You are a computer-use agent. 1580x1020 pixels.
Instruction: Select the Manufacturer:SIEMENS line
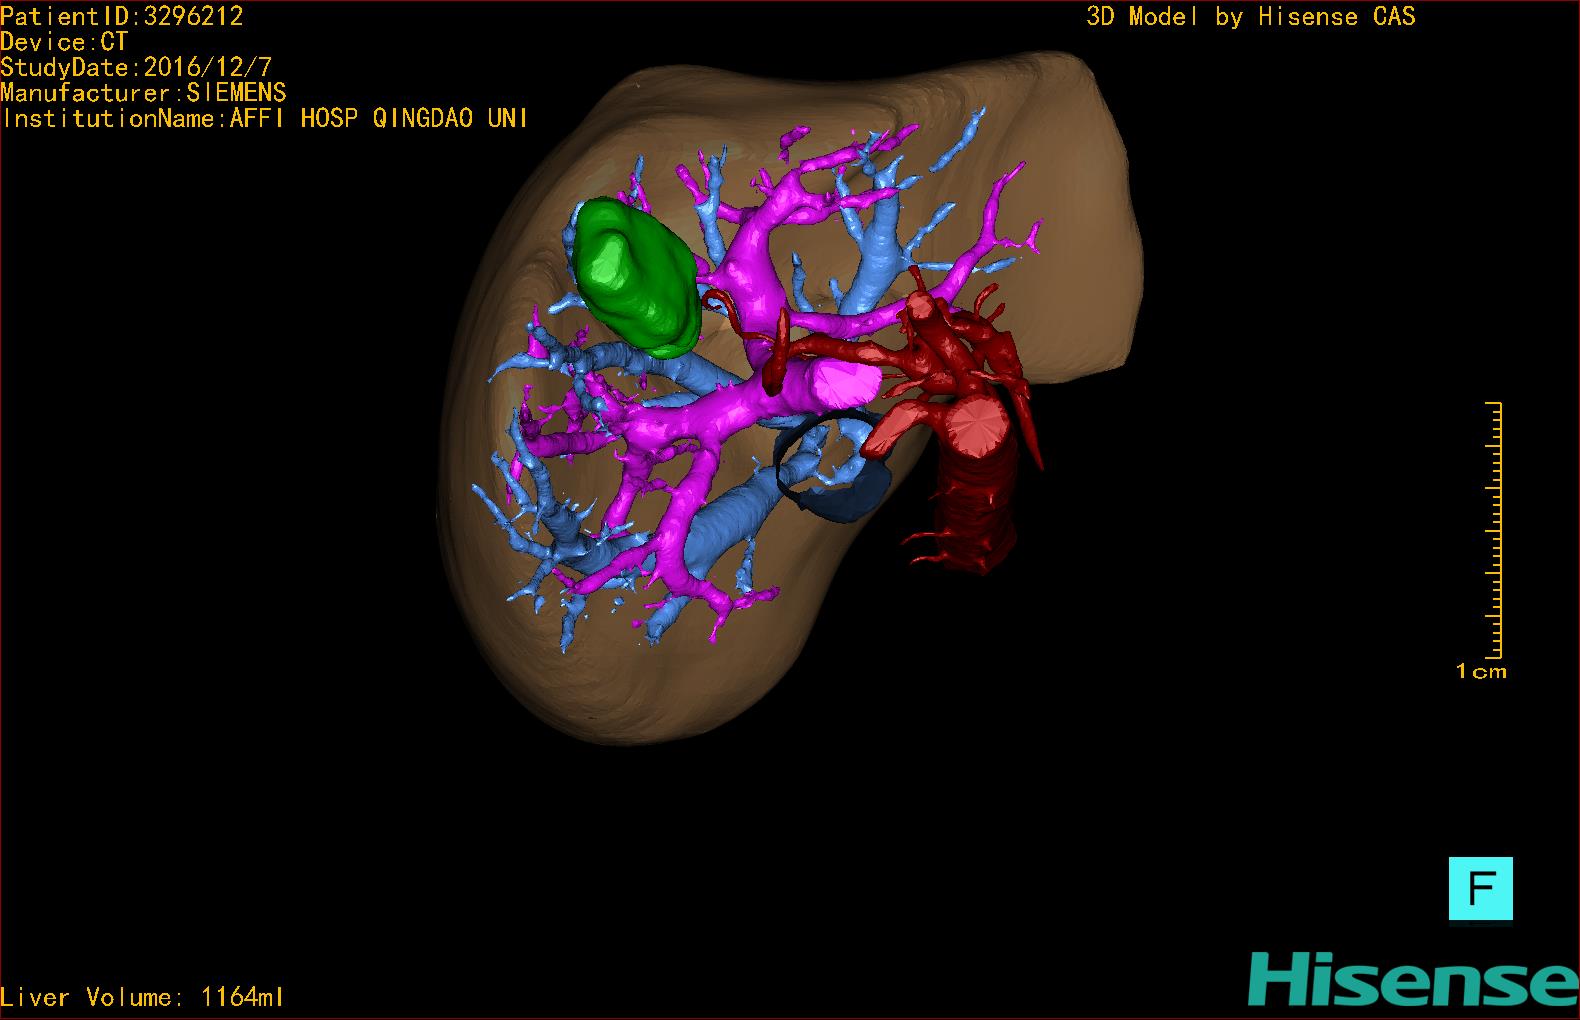point(144,93)
